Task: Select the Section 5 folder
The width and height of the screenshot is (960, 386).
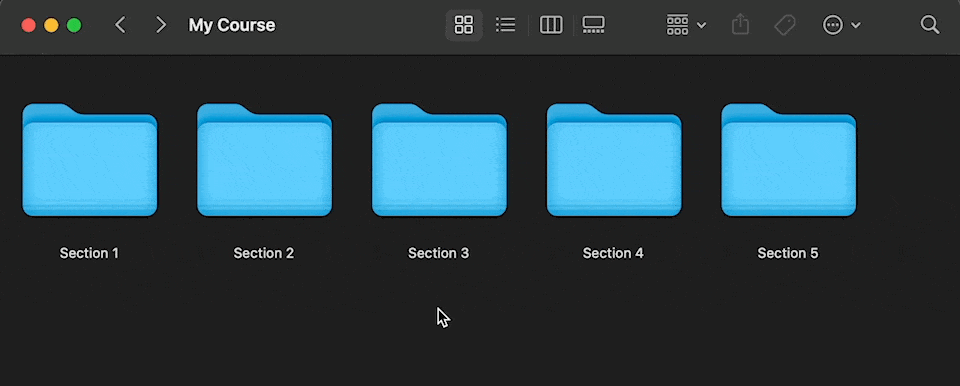Action: tap(789, 160)
